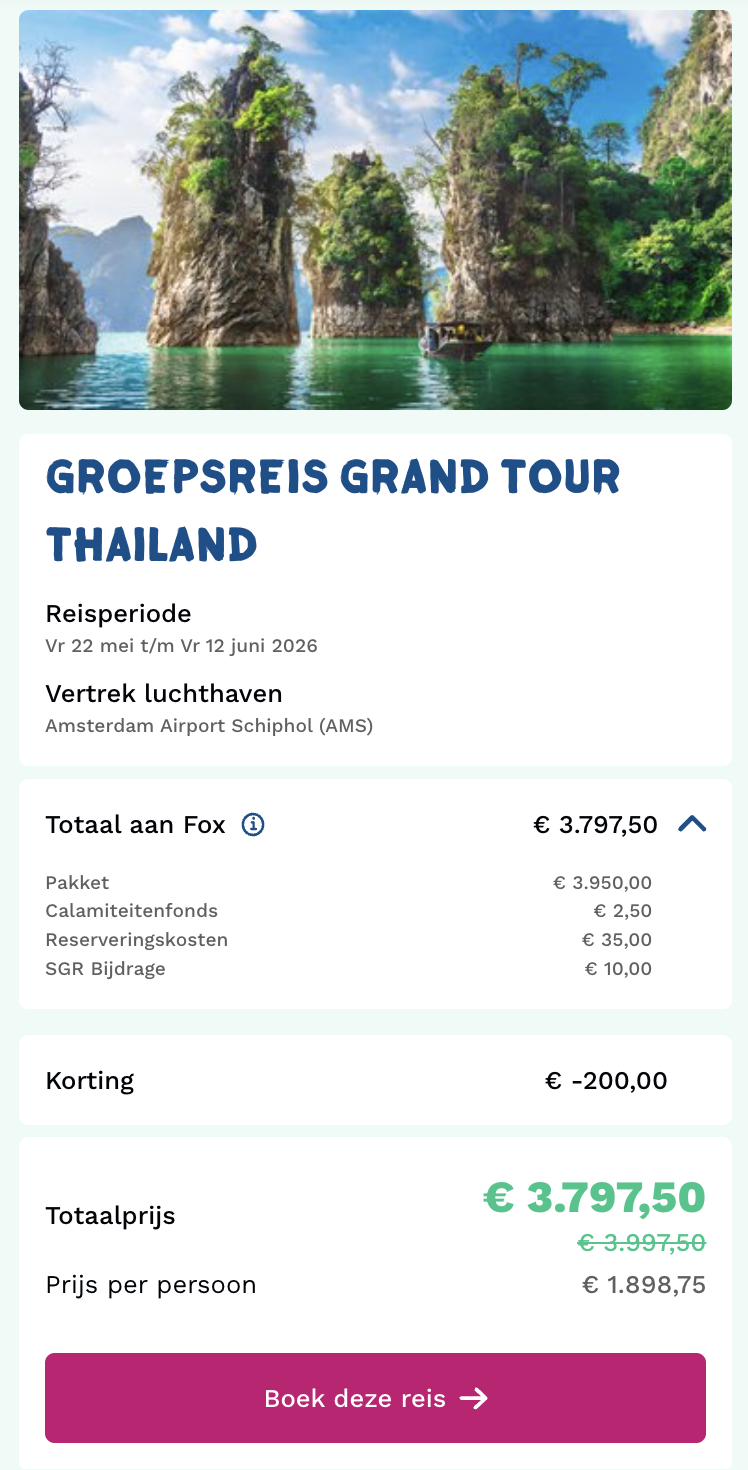Click the crossed-out price € 3.997,50
This screenshot has width=748, height=1470.
tap(641, 1243)
